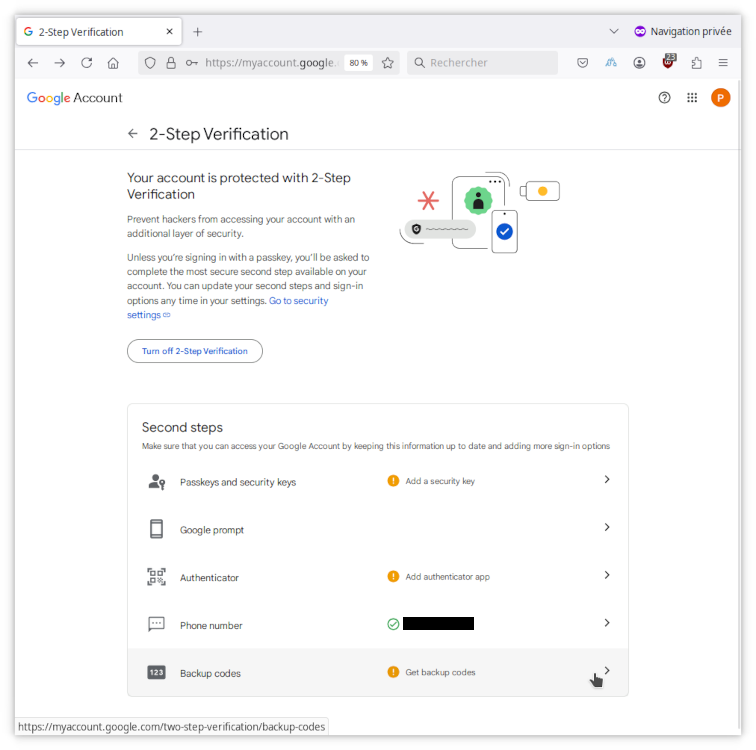This screenshot has width=756, height=750.
Task: Click the warning icon beside Add a security key
Action: [393, 481]
